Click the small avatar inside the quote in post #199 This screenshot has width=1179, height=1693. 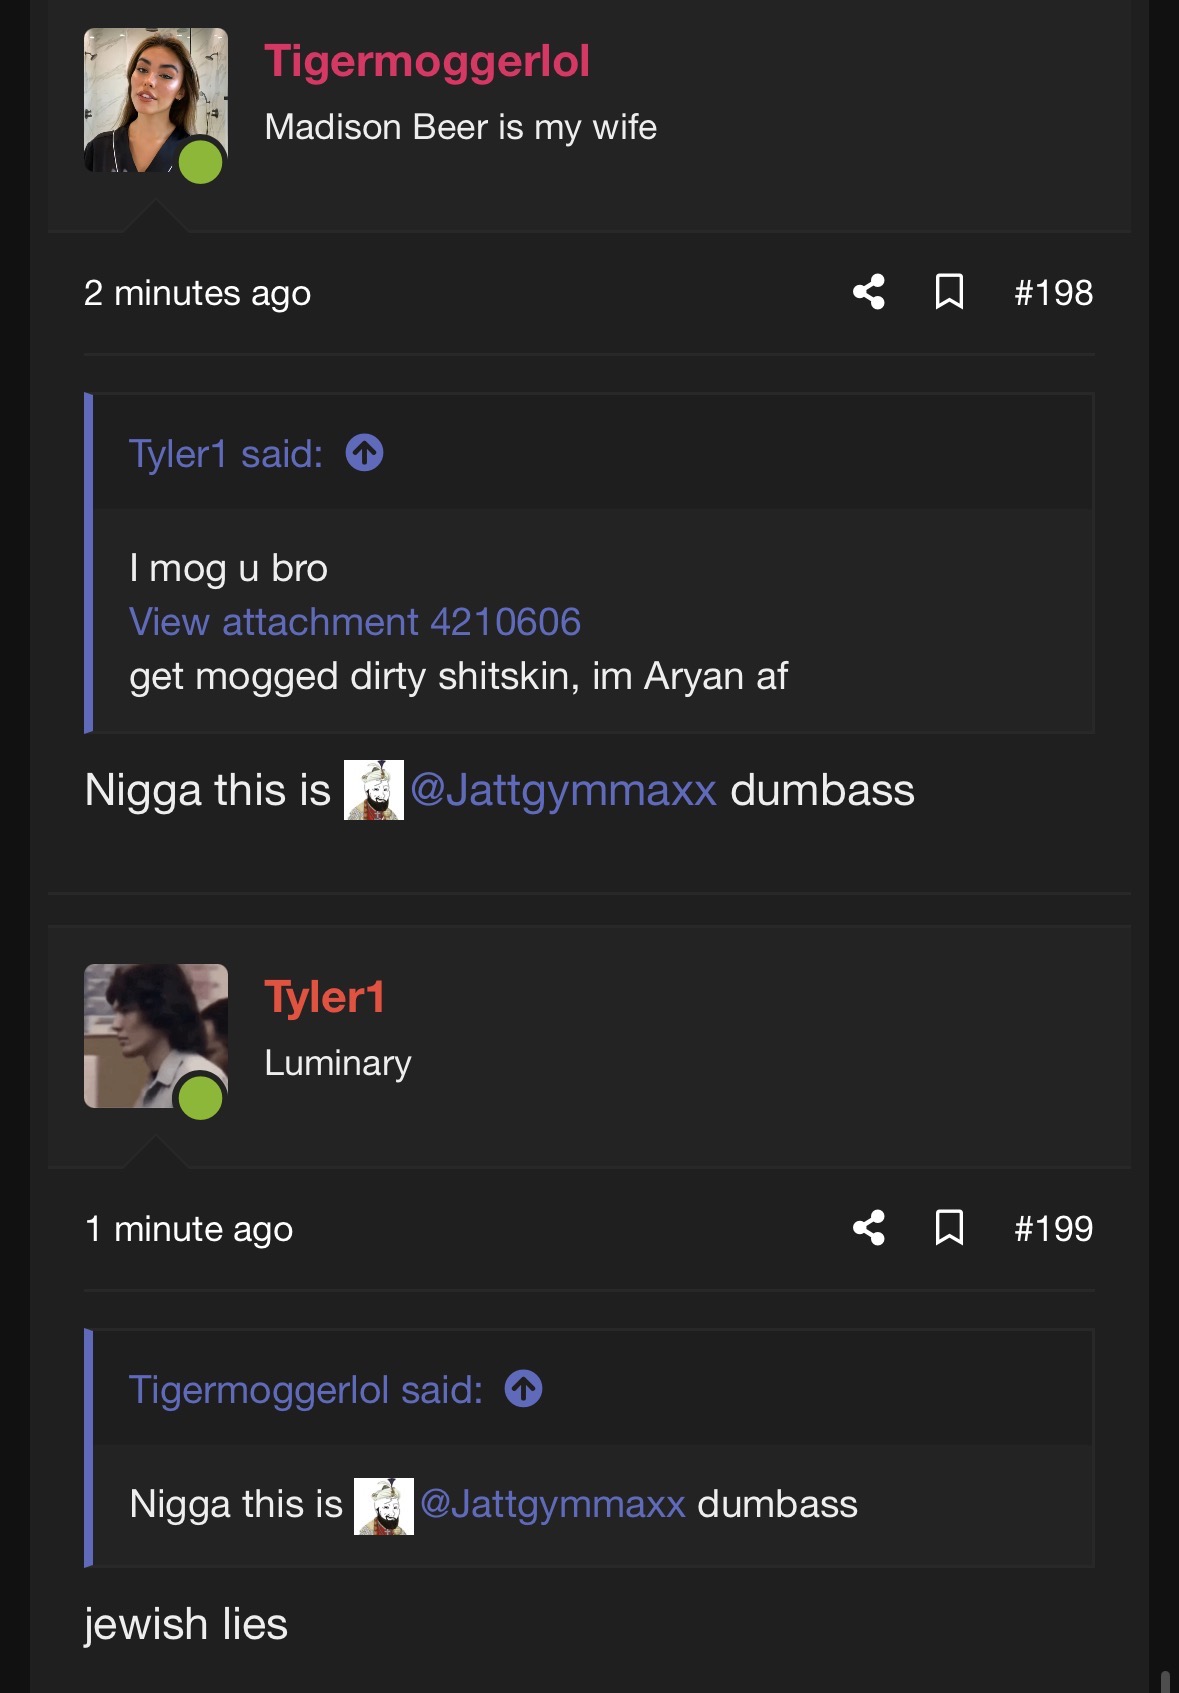pos(384,1505)
